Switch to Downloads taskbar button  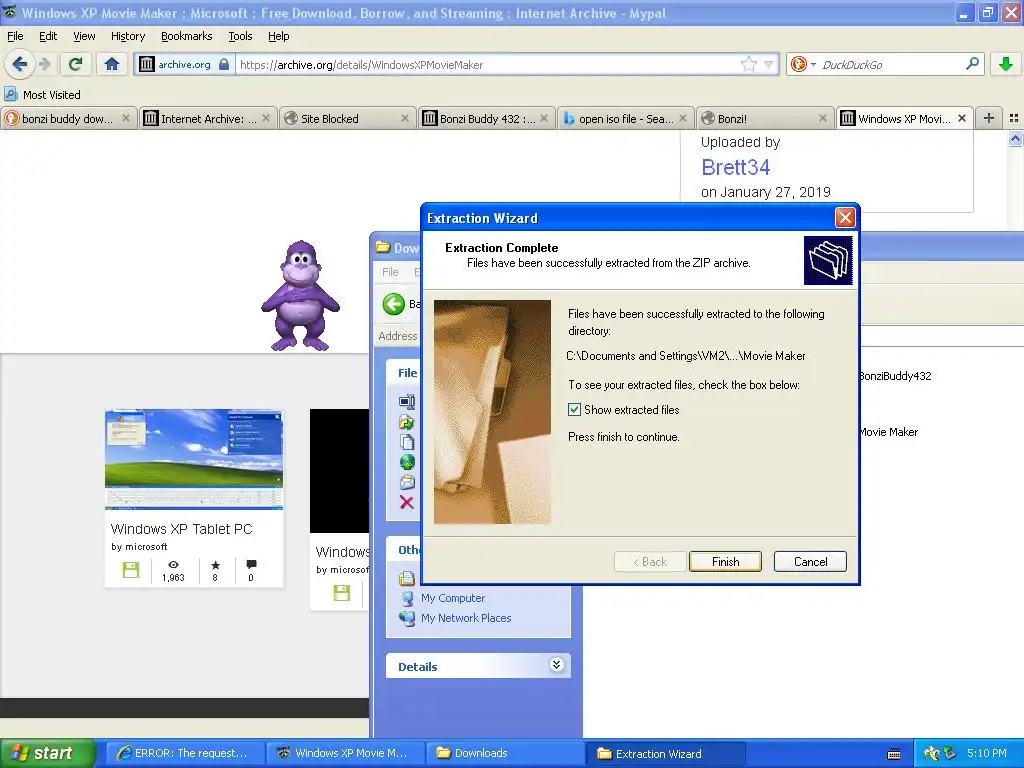[x=504, y=753]
